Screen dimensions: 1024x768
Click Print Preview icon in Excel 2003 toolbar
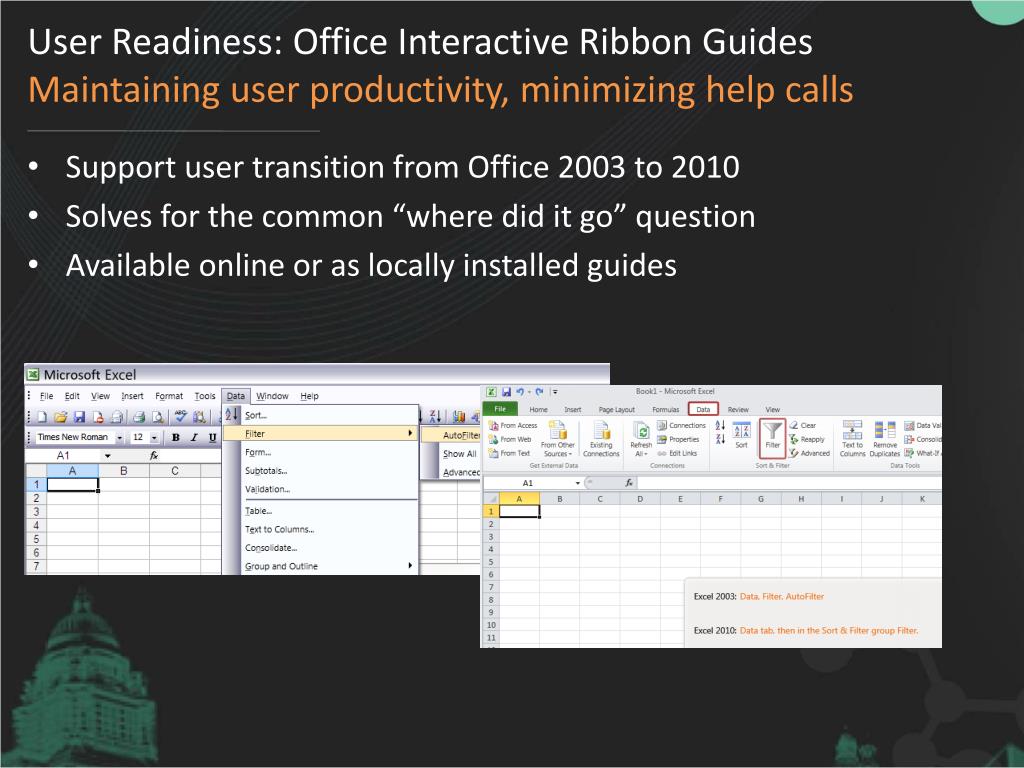click(x=157, y=417)
